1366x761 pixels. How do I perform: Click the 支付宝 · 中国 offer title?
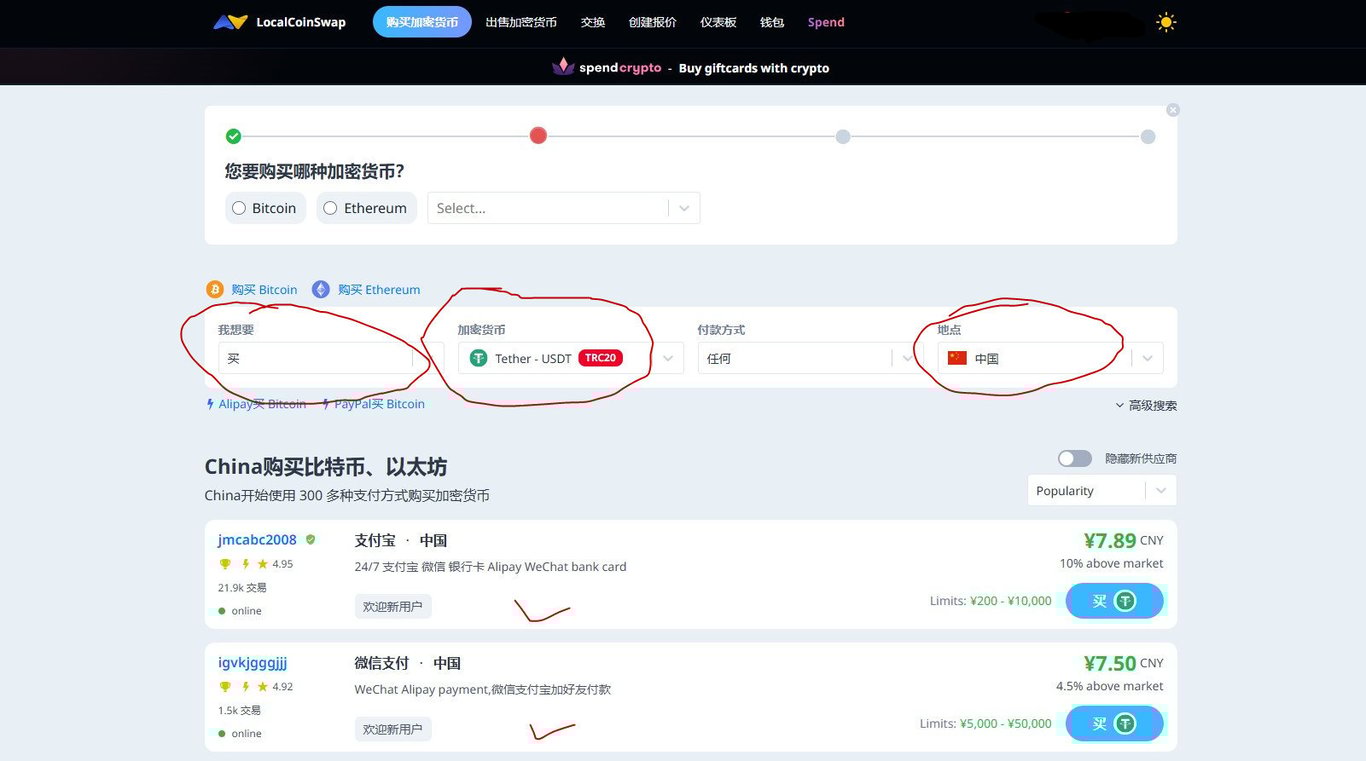[x=401, y=540]
